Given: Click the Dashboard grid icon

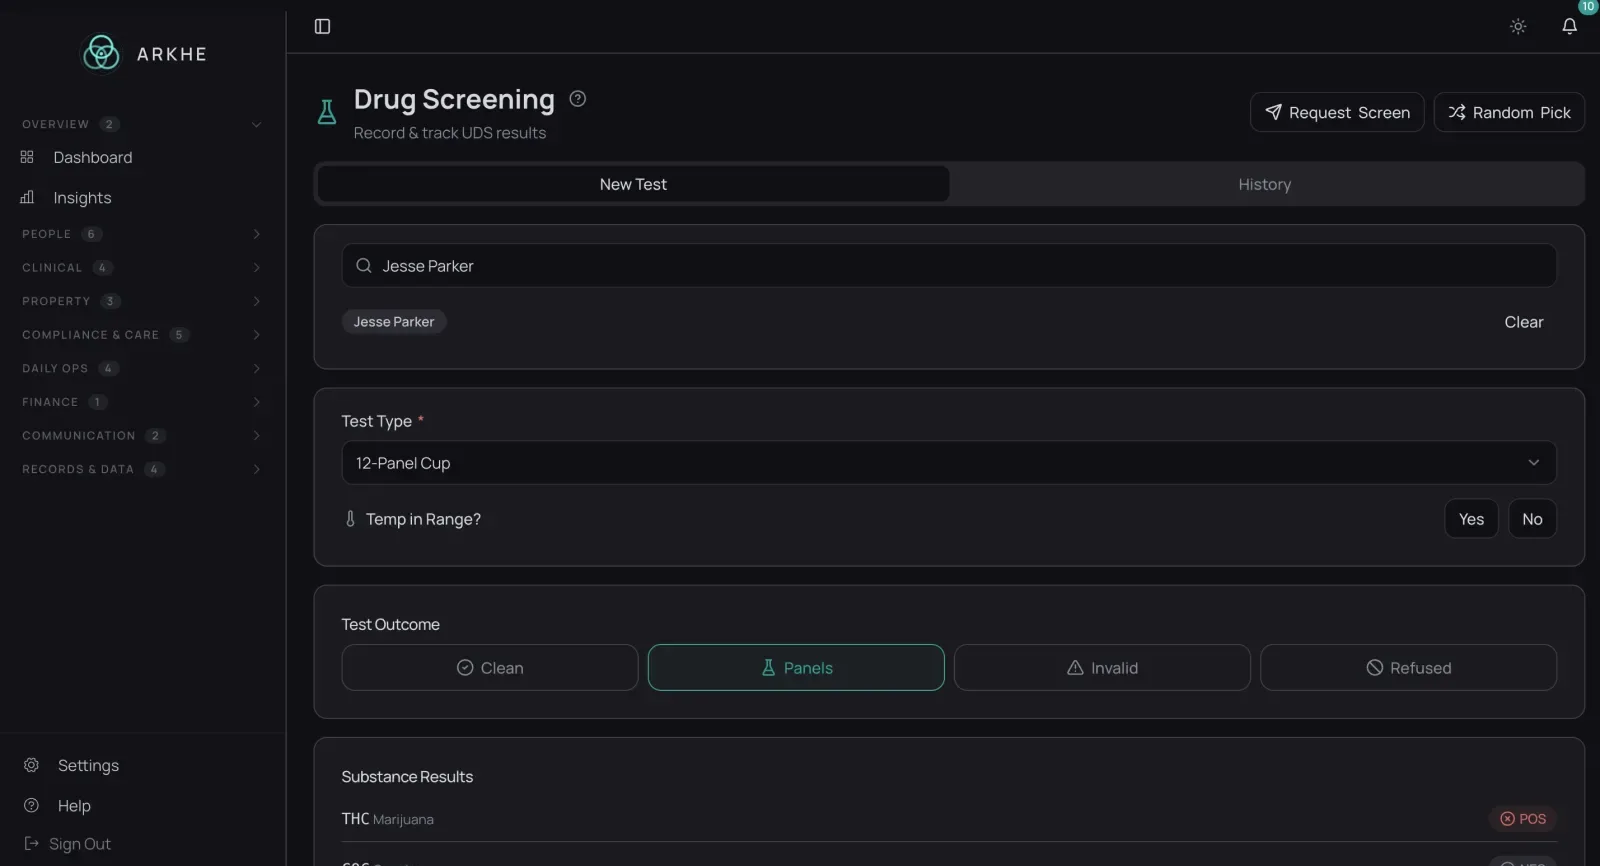Looking at the screenshot, I should 27,157.
